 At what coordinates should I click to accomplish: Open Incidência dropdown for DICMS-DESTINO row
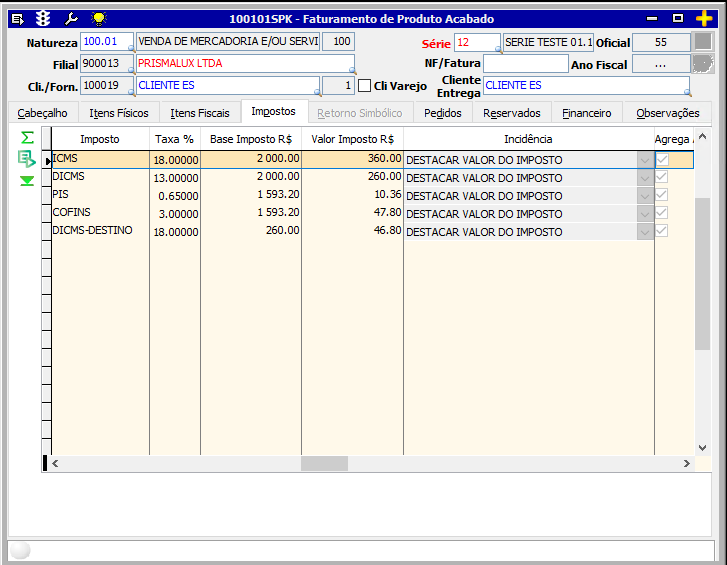645,232
